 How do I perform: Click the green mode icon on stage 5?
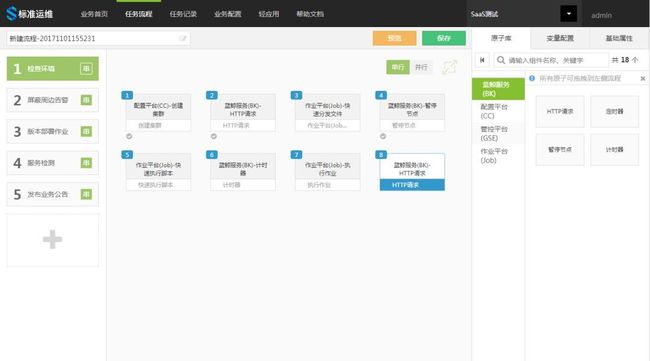86,194
